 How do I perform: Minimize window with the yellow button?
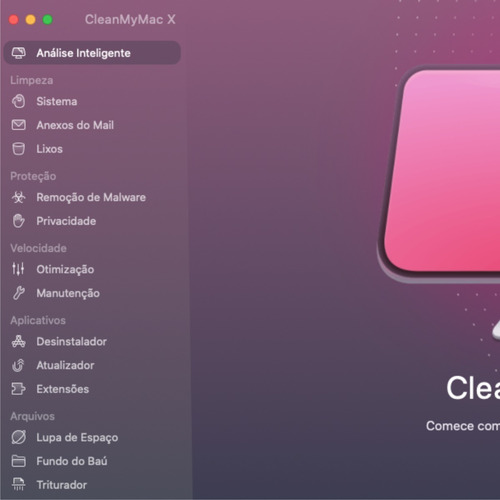[x=31, y=20]
